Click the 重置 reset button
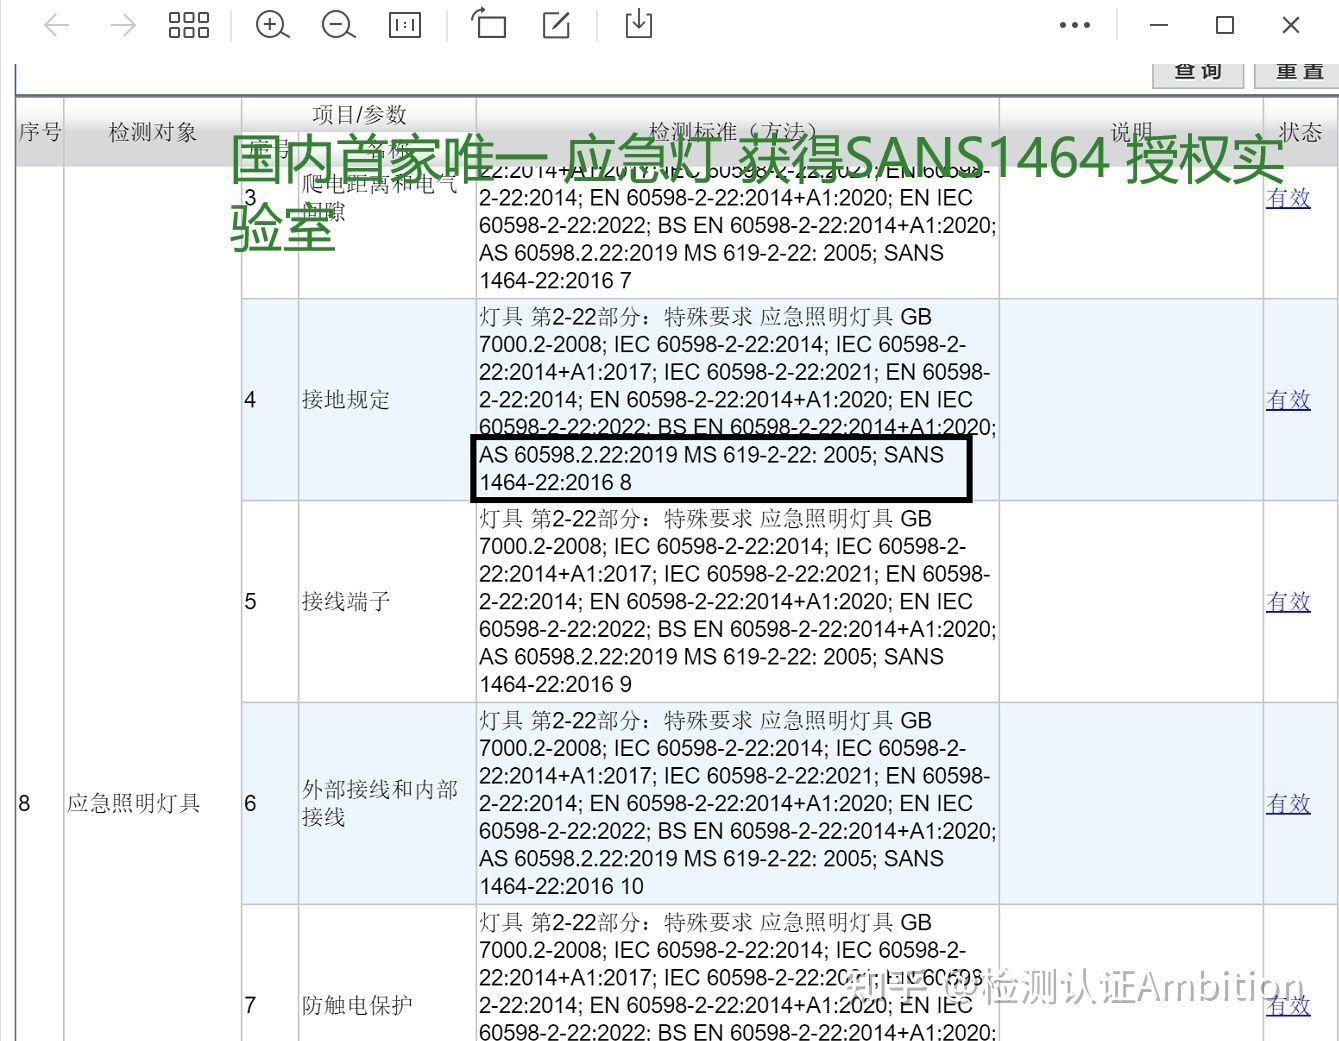The height and width of the screenshot is (1041, 1339). coord(1300,73)
